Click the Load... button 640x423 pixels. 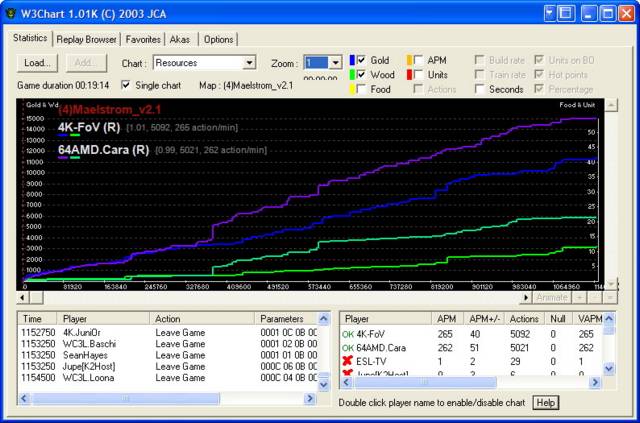tap(37, 63)
